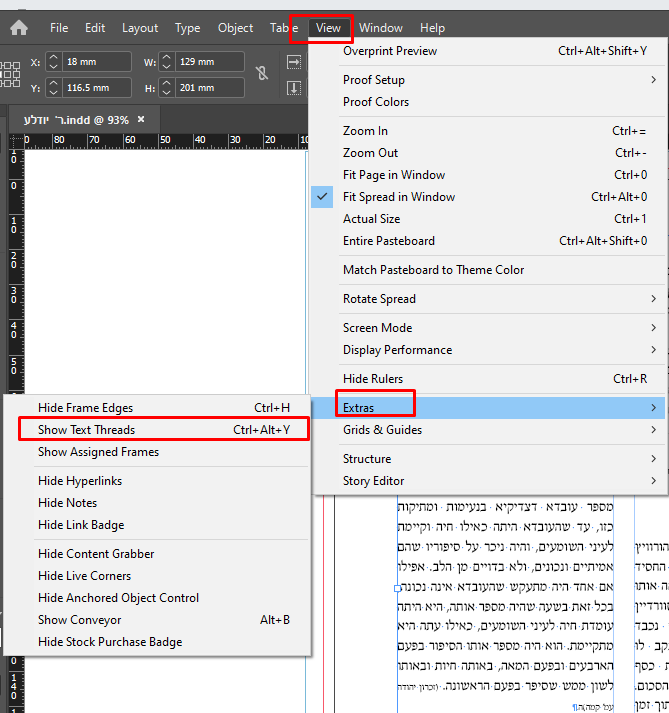669x713 pixels.
Task: Open the Type menu
Action: point(188,28)
